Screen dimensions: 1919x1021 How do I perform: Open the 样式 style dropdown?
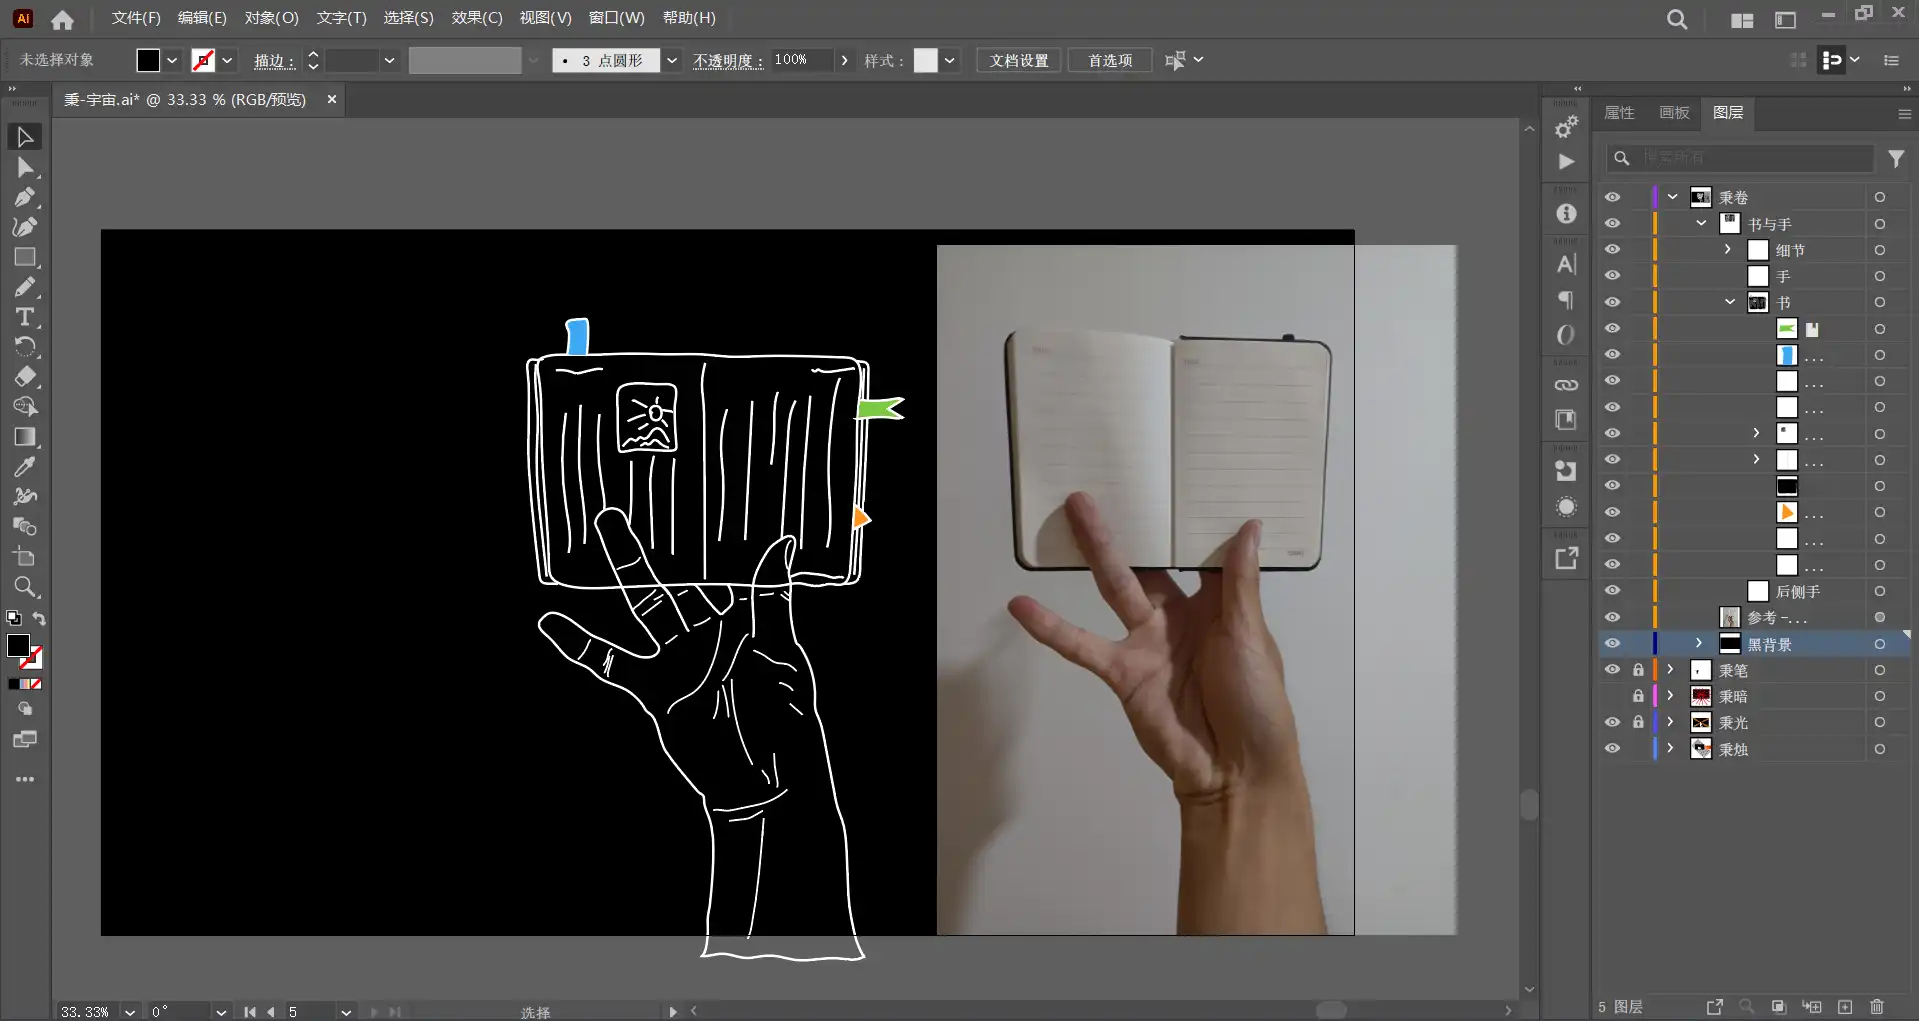click(x=949, y=61)
